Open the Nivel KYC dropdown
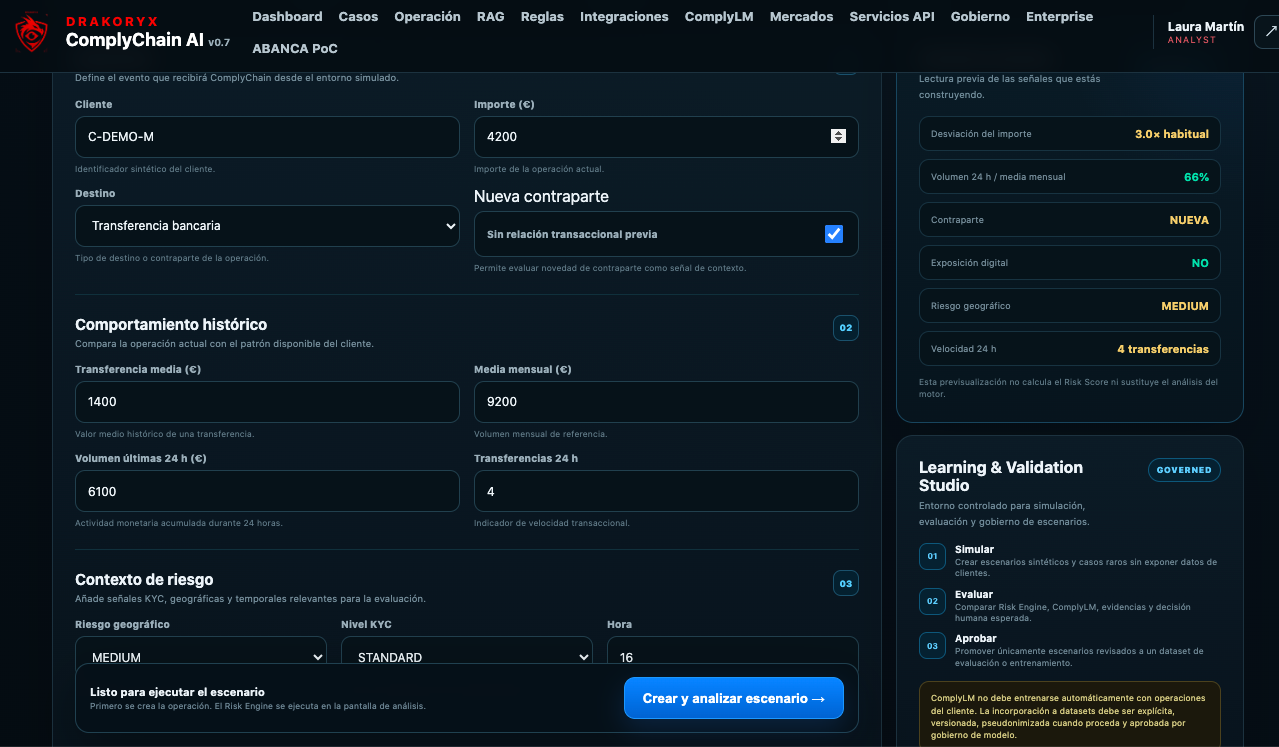1279x747 pixels. (x=467, y=657)
